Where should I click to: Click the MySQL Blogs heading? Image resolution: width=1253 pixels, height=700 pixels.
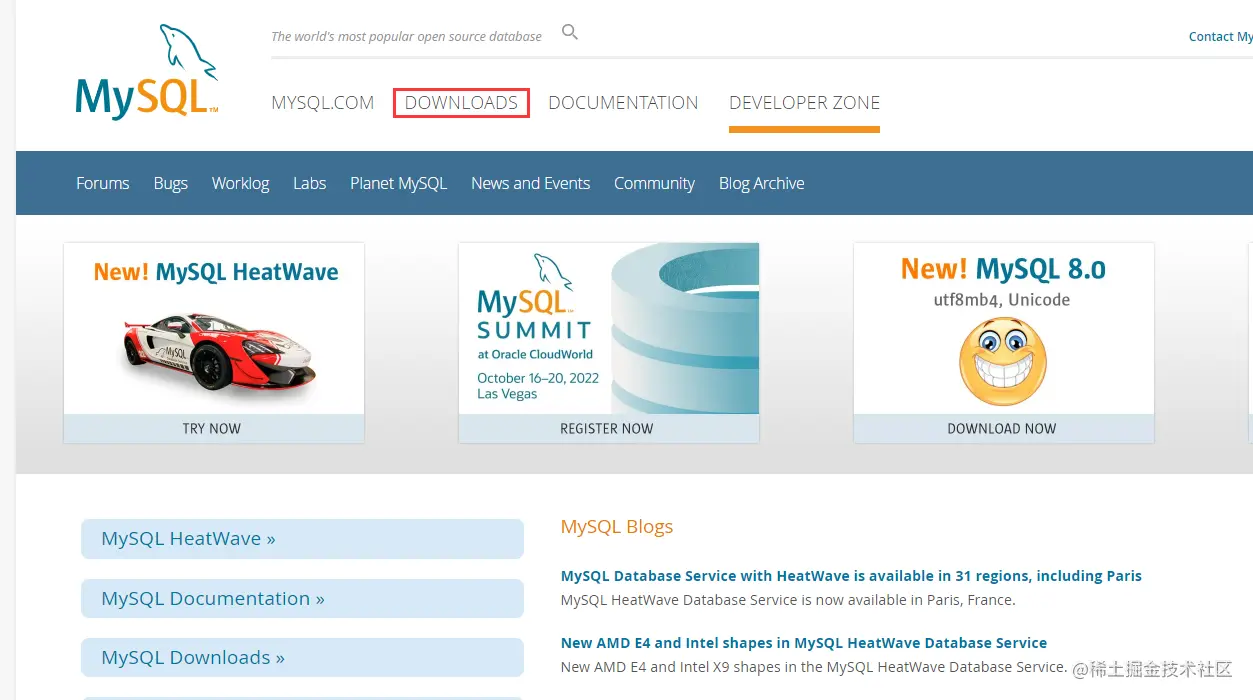point(617,527)
